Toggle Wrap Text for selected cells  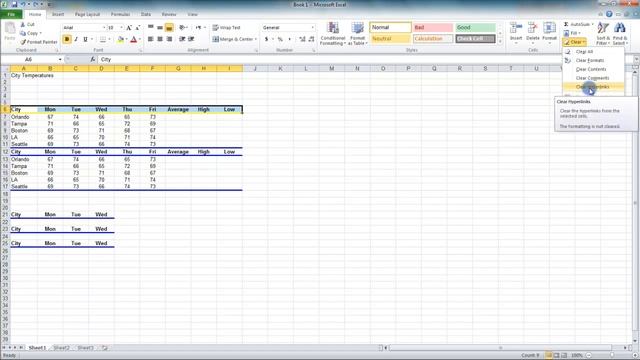point(227,28)
